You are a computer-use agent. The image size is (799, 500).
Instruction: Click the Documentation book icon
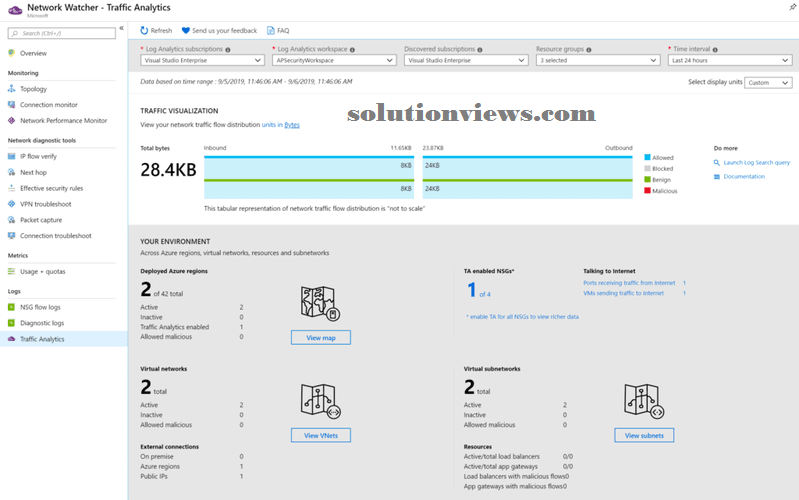(x=716, y=176)
